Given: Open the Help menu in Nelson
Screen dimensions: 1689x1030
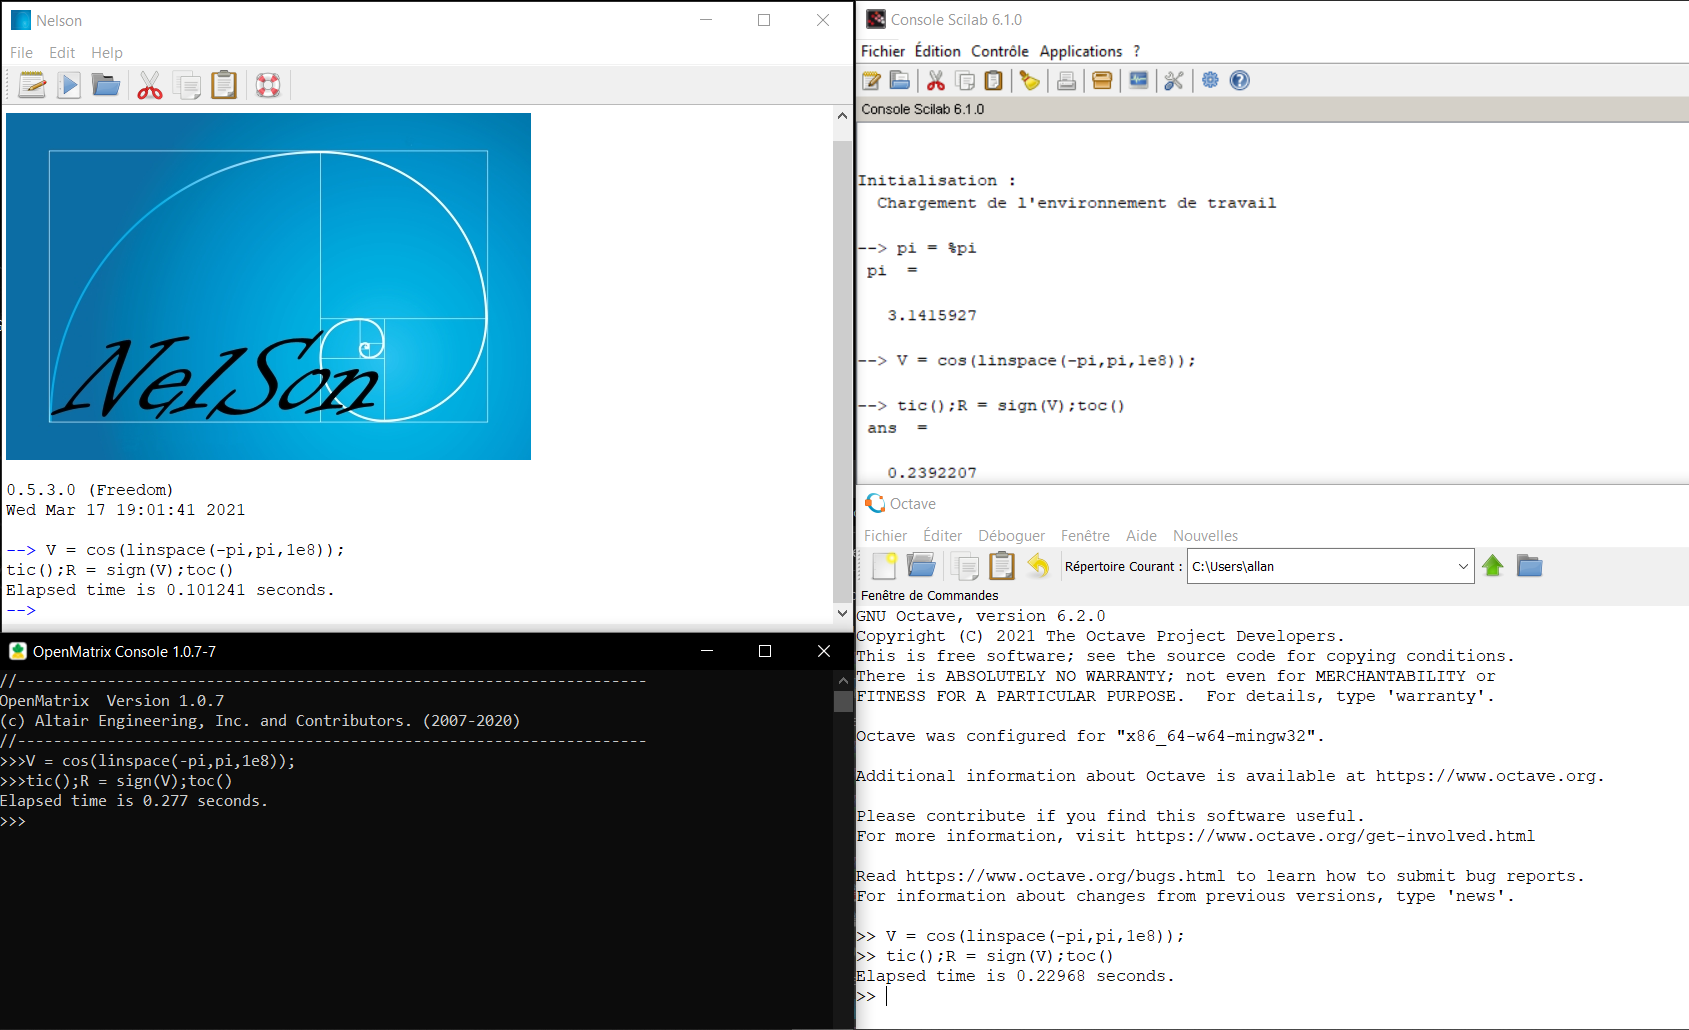Looking at the screenshot, I should point(107,53).
